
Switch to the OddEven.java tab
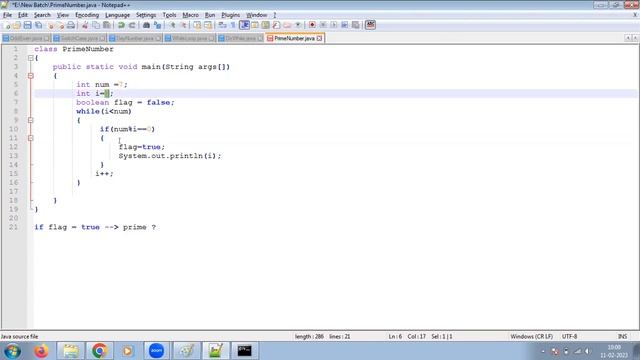(x=26, y=38)
